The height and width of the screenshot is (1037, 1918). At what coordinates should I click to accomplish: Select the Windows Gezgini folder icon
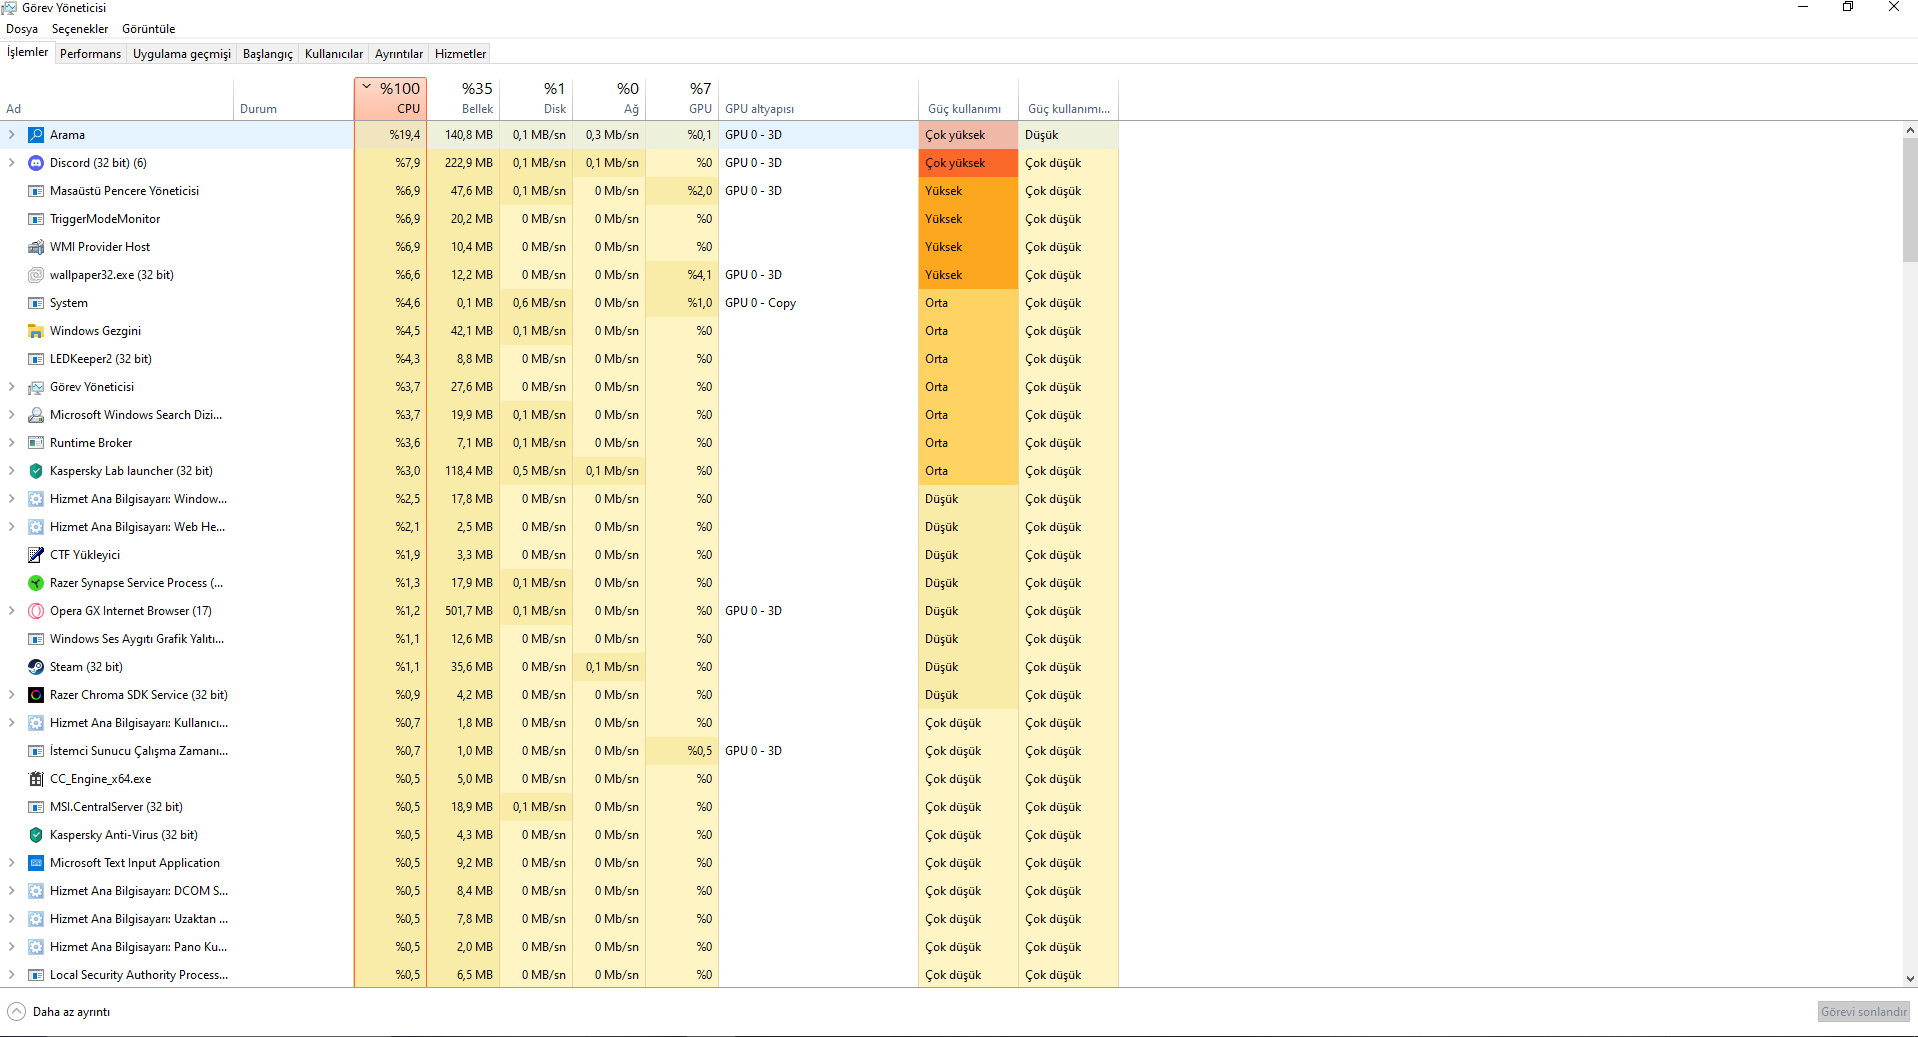pos(35,330)
